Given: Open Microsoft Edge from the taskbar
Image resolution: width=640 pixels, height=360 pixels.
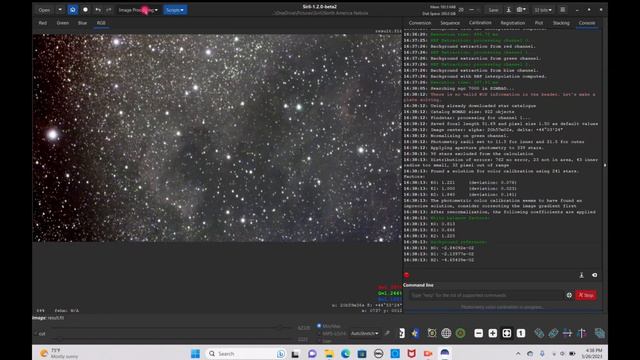Looking at the screenshot, I should [345, 353].
